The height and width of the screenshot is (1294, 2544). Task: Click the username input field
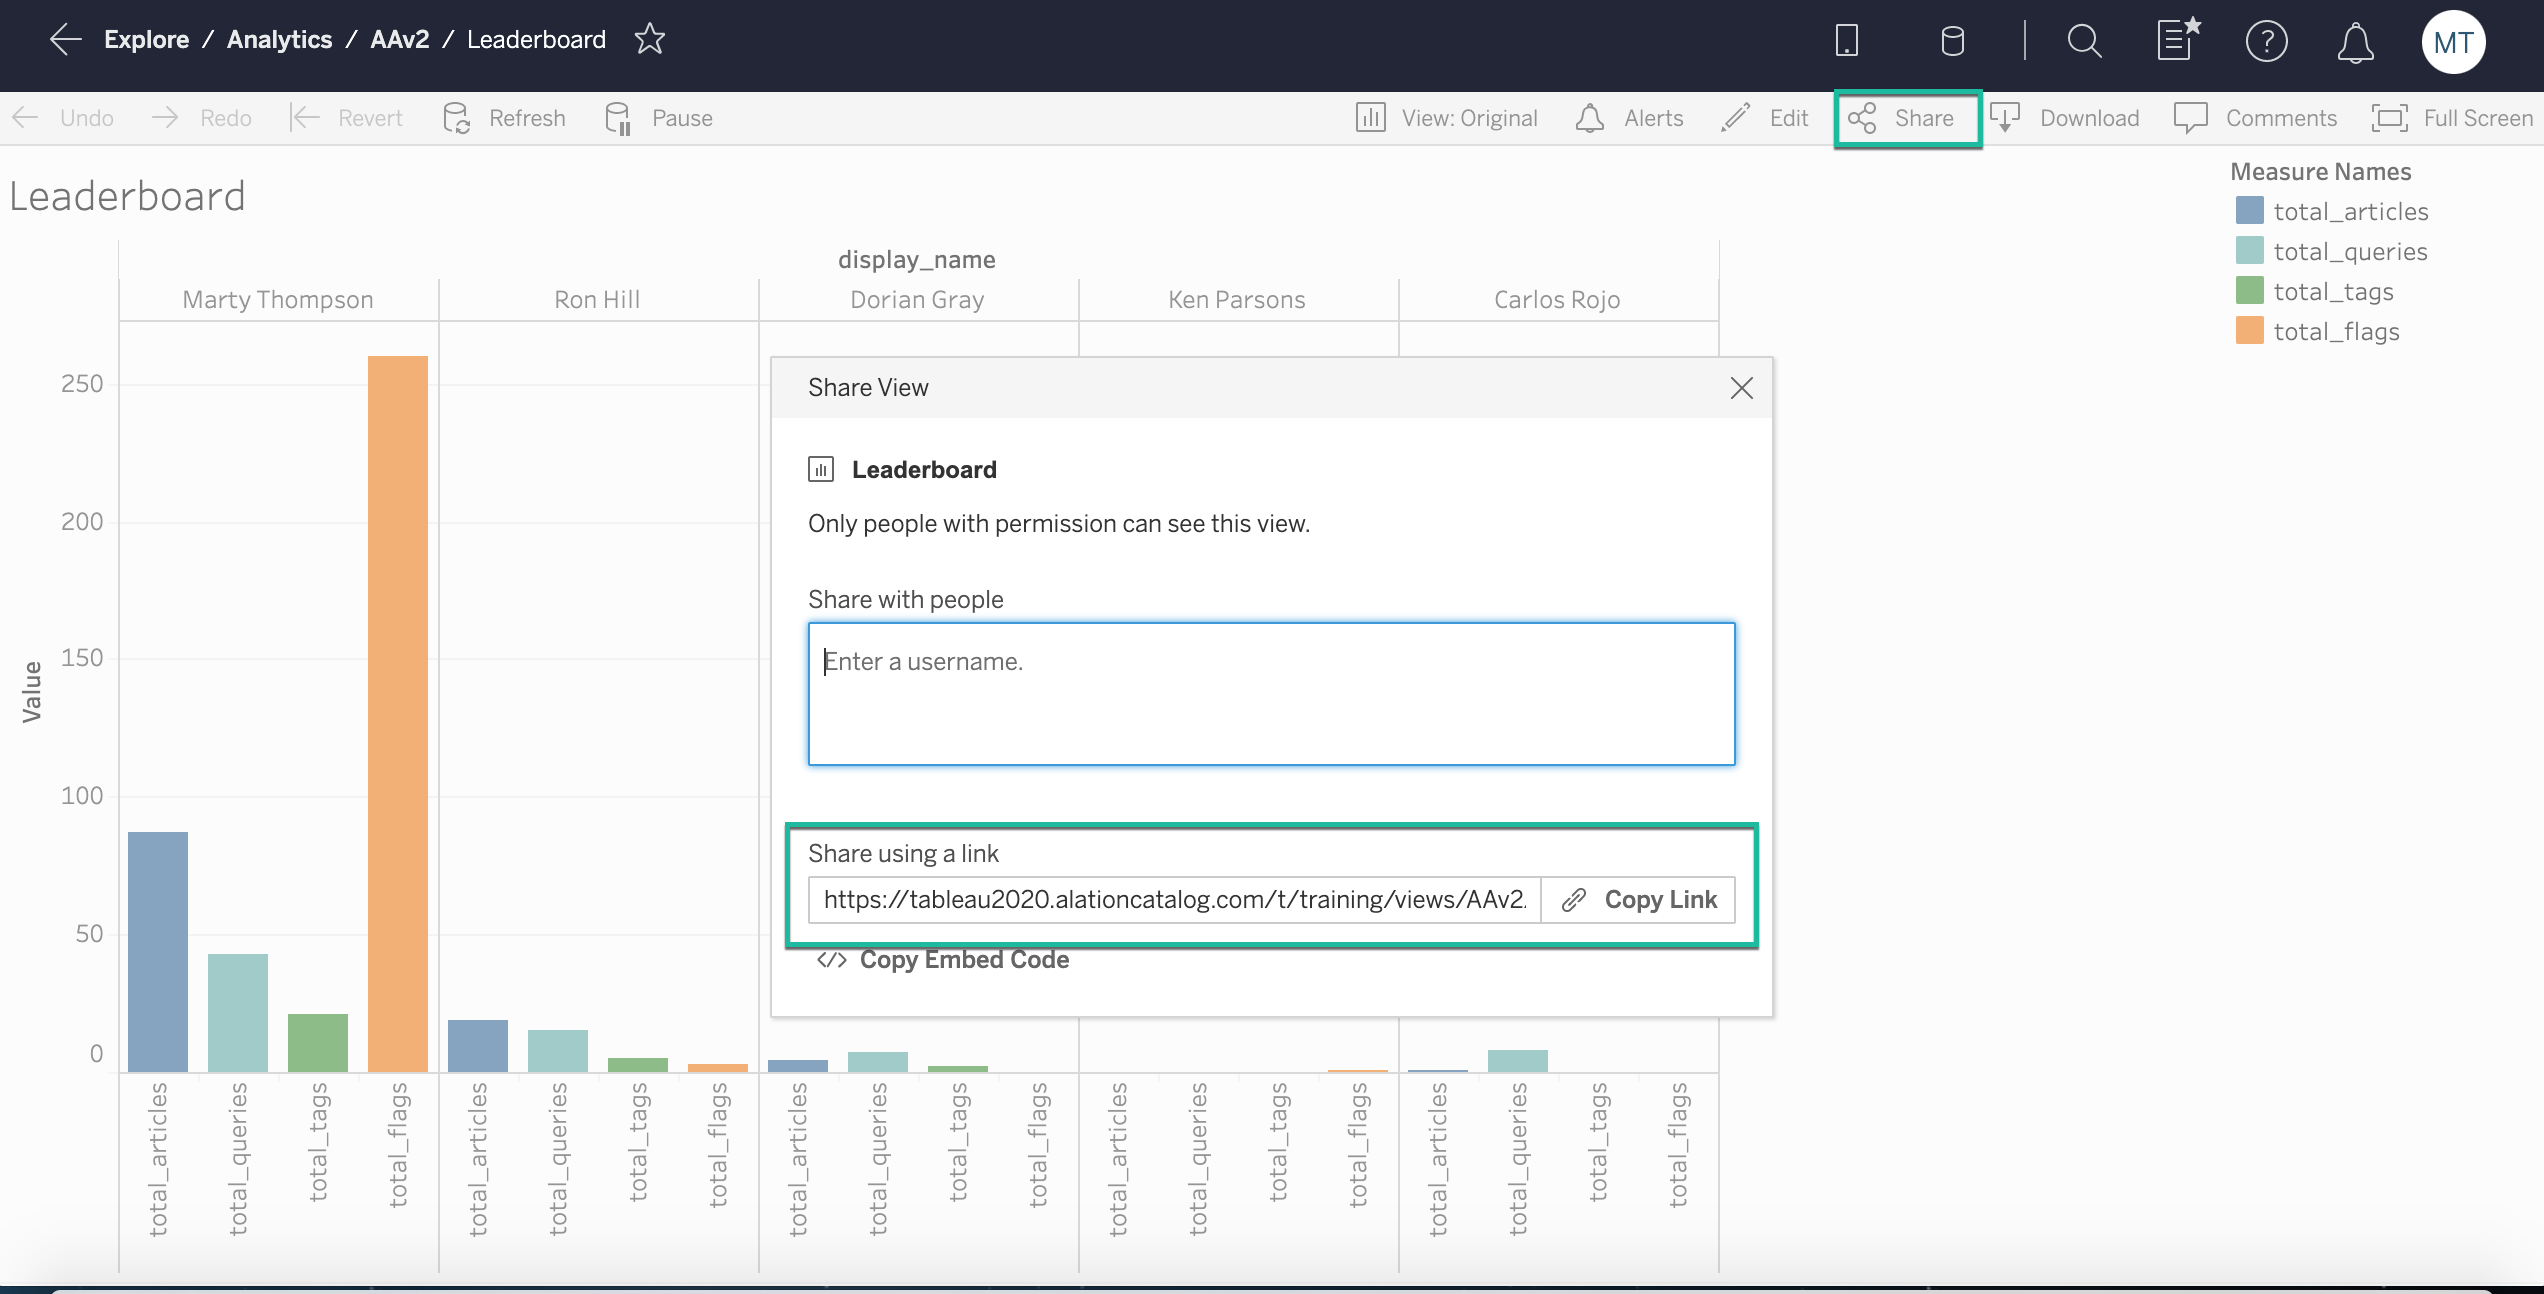click(x=1272, y=692)
